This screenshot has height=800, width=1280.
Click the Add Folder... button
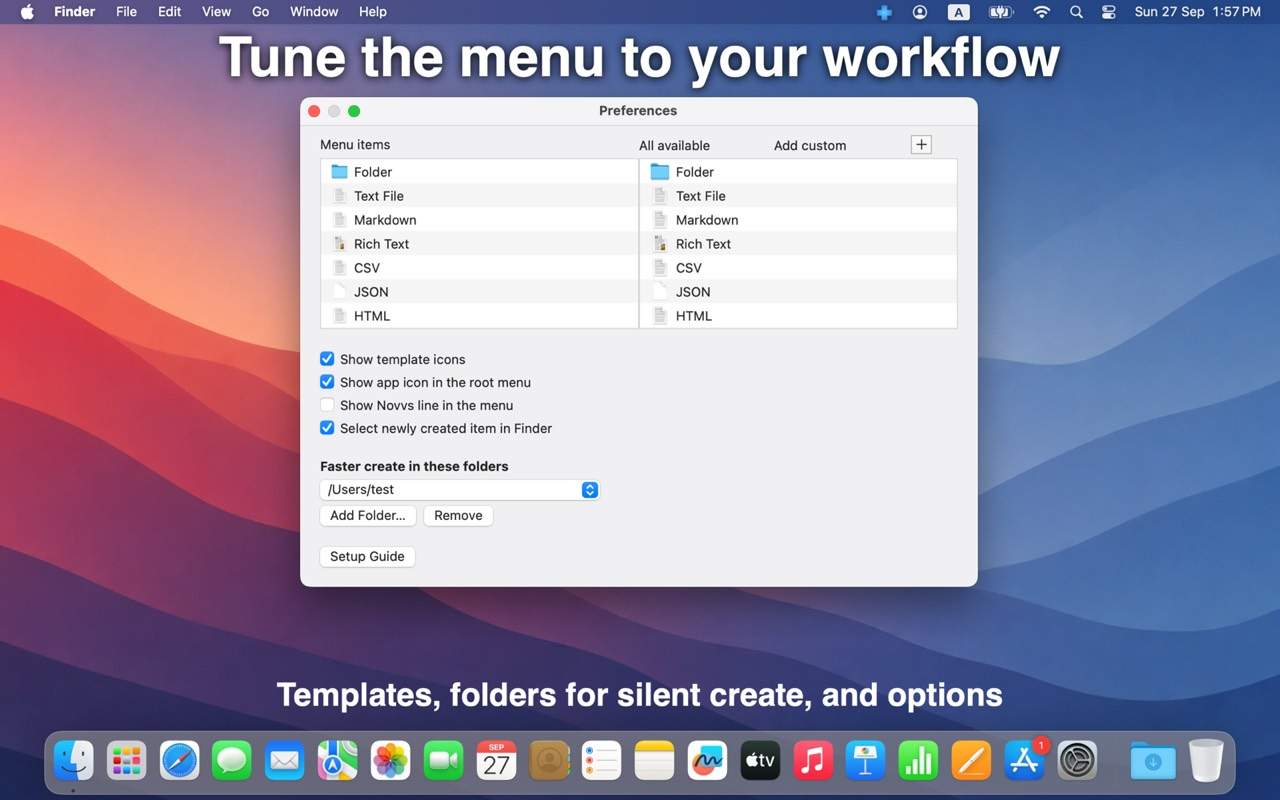click(x=368, y=516)
